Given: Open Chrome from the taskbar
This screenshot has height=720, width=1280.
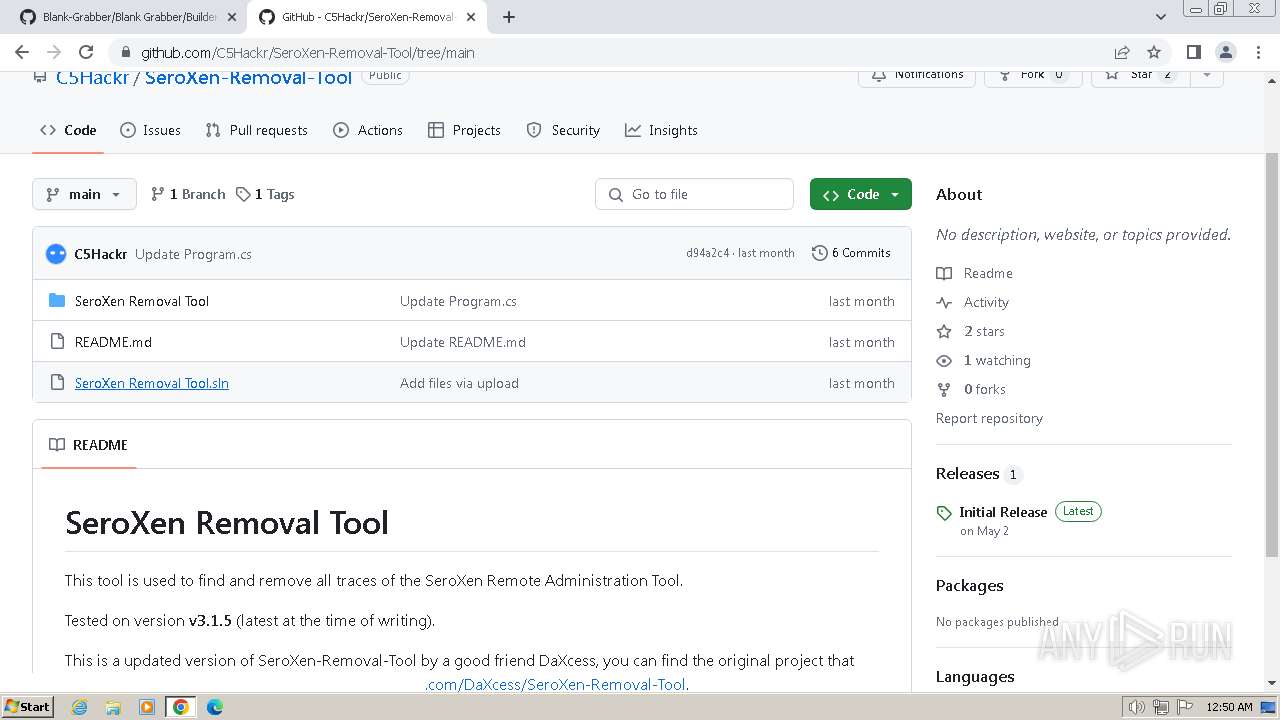Looking at the screenshot, I should coord(180,707).
